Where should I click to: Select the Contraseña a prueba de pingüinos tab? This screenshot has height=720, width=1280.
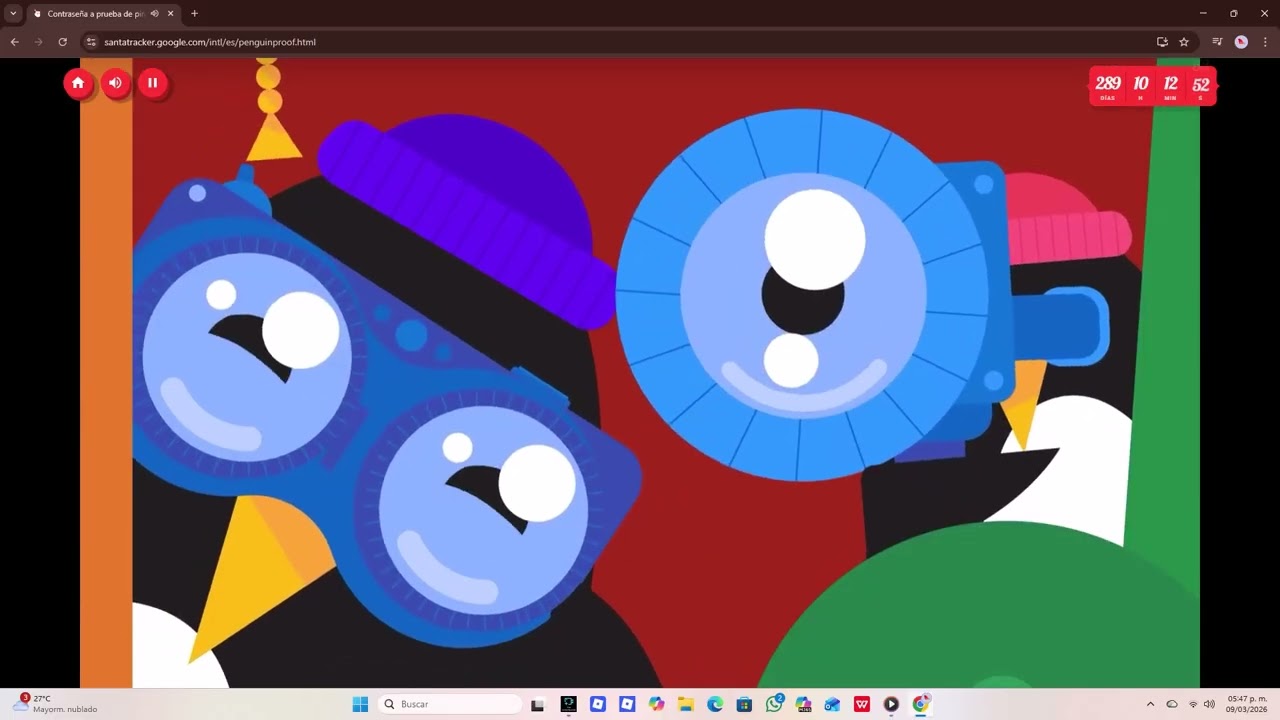pyautogui.click(x=103, y=14)
